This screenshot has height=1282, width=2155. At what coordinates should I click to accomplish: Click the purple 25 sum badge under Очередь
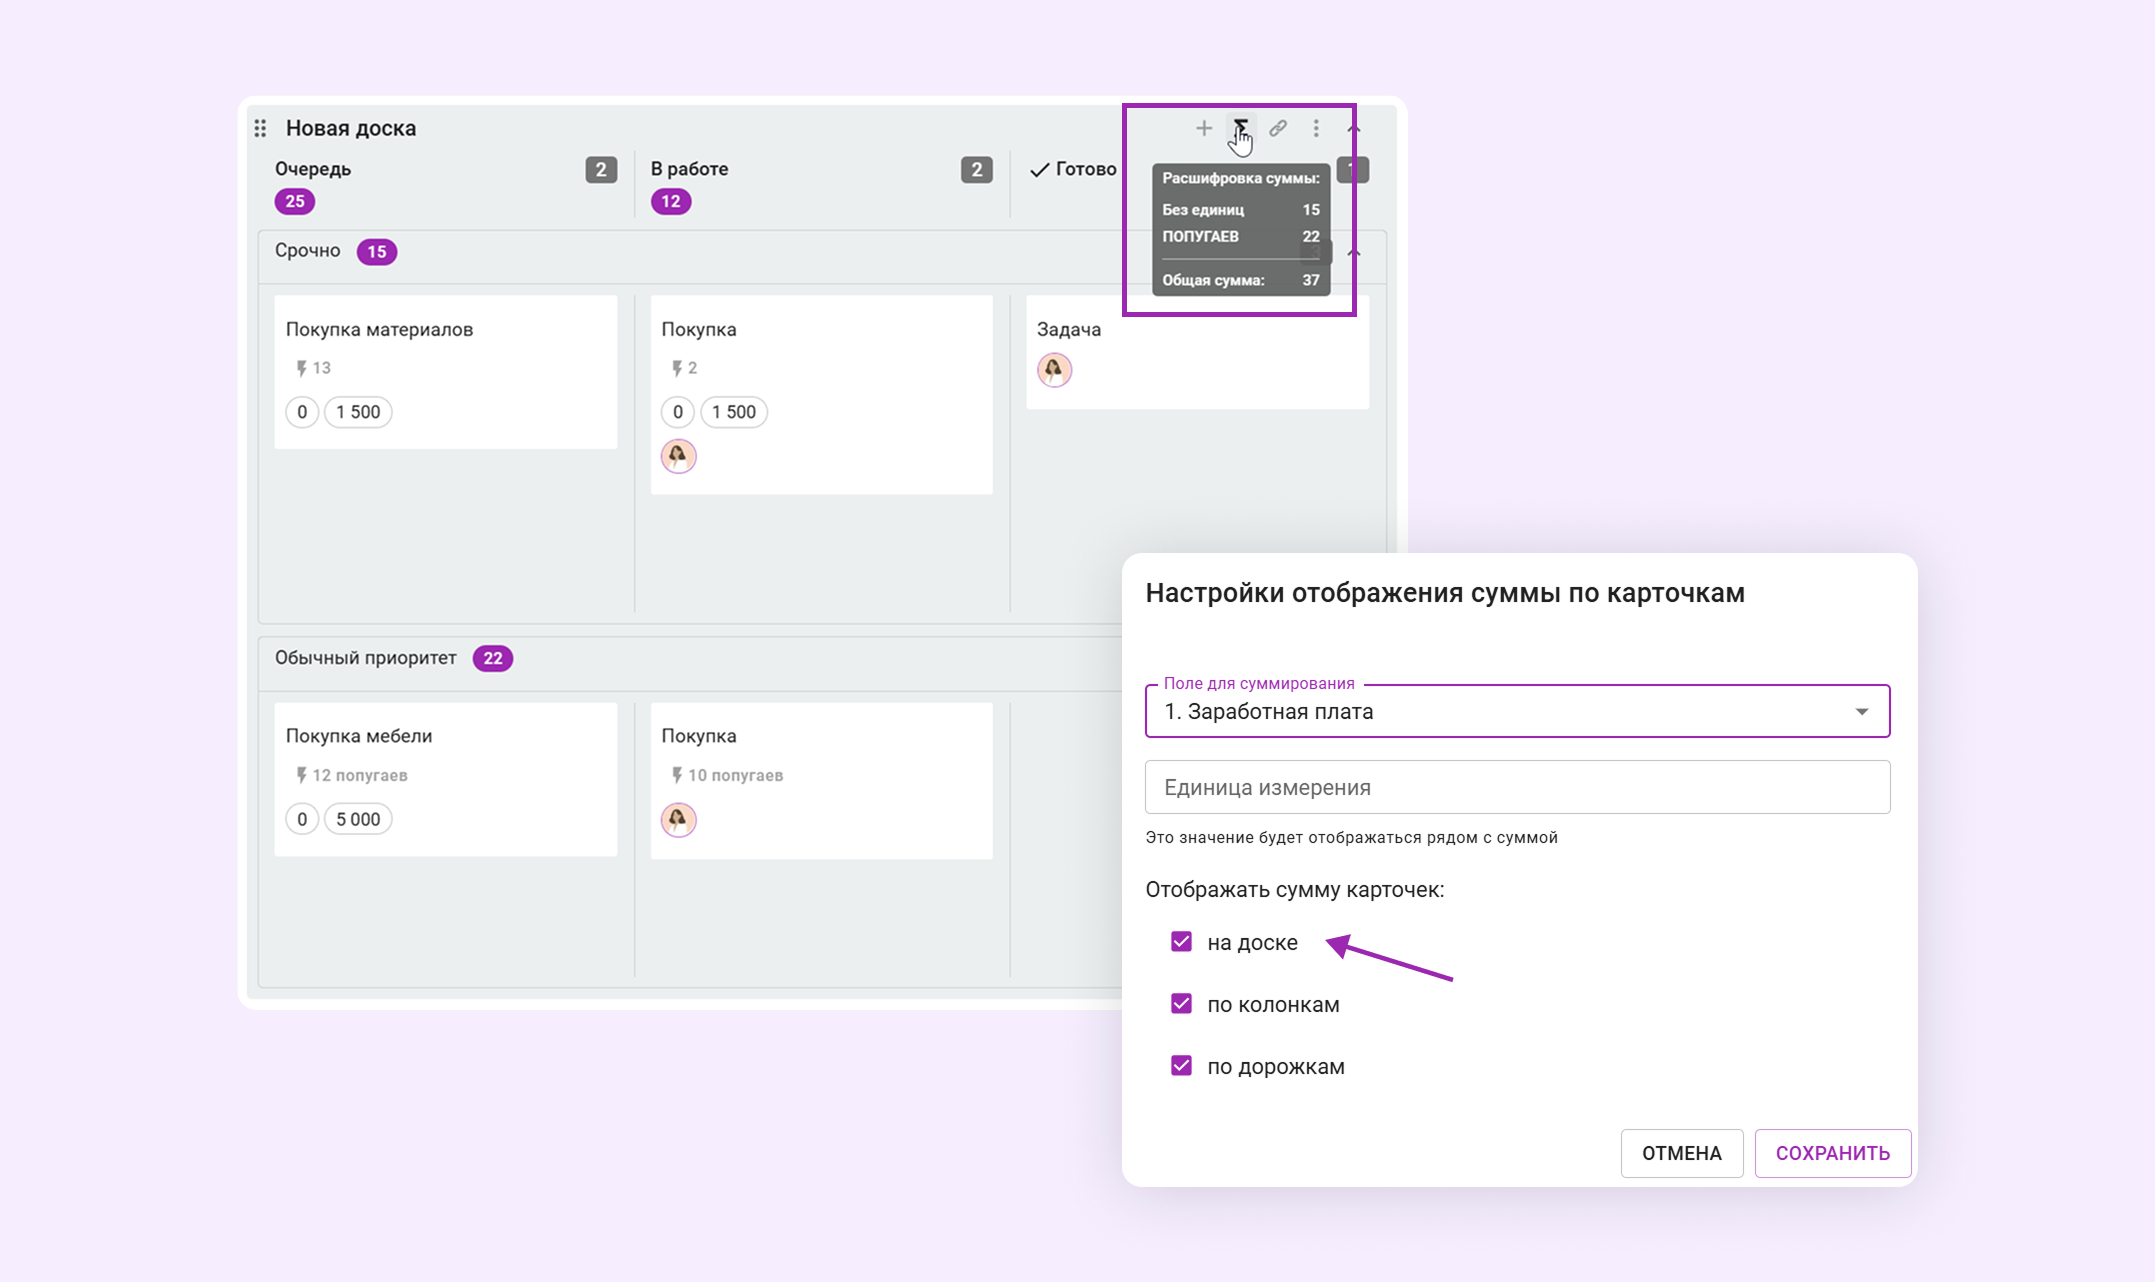point(294,202)
